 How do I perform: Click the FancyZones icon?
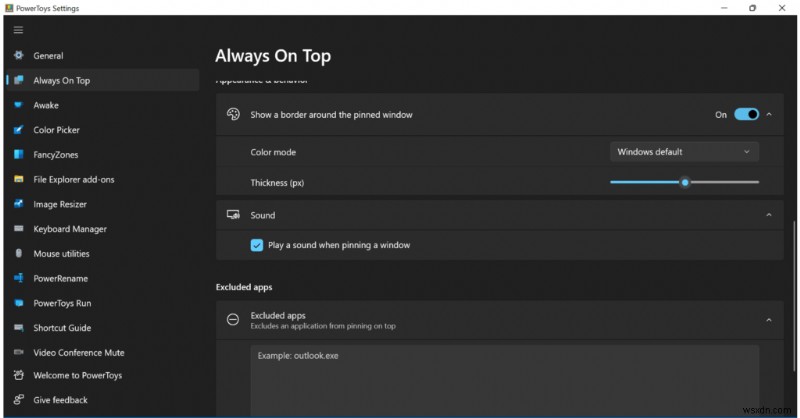[x=19, y=154]
